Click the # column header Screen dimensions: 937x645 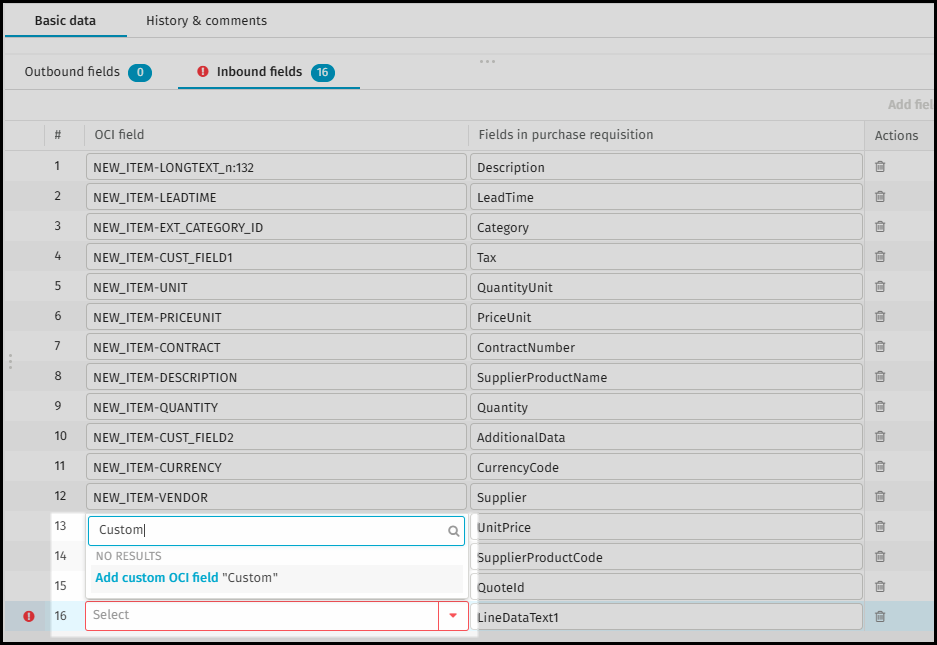57,134
